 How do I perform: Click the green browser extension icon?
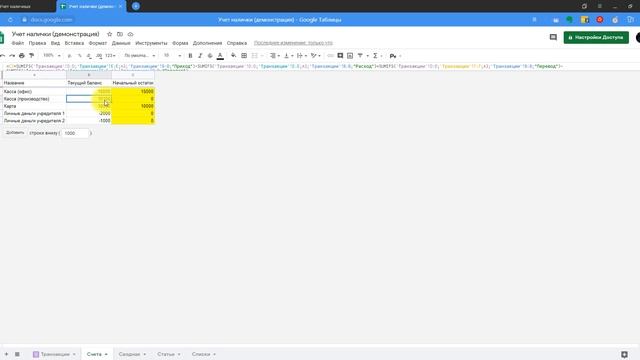point(569,20)
